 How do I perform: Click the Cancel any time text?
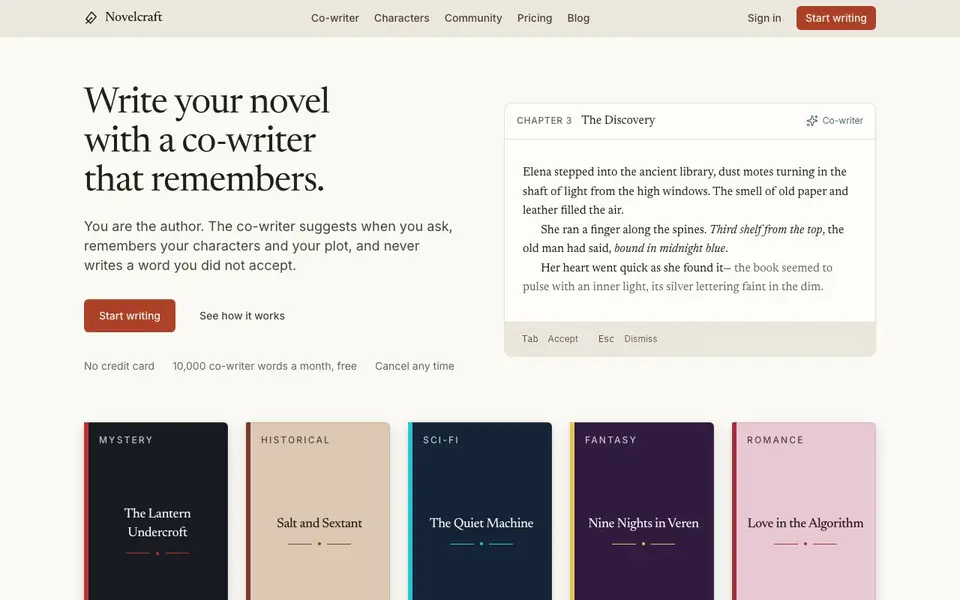click(x=414, y=366)
